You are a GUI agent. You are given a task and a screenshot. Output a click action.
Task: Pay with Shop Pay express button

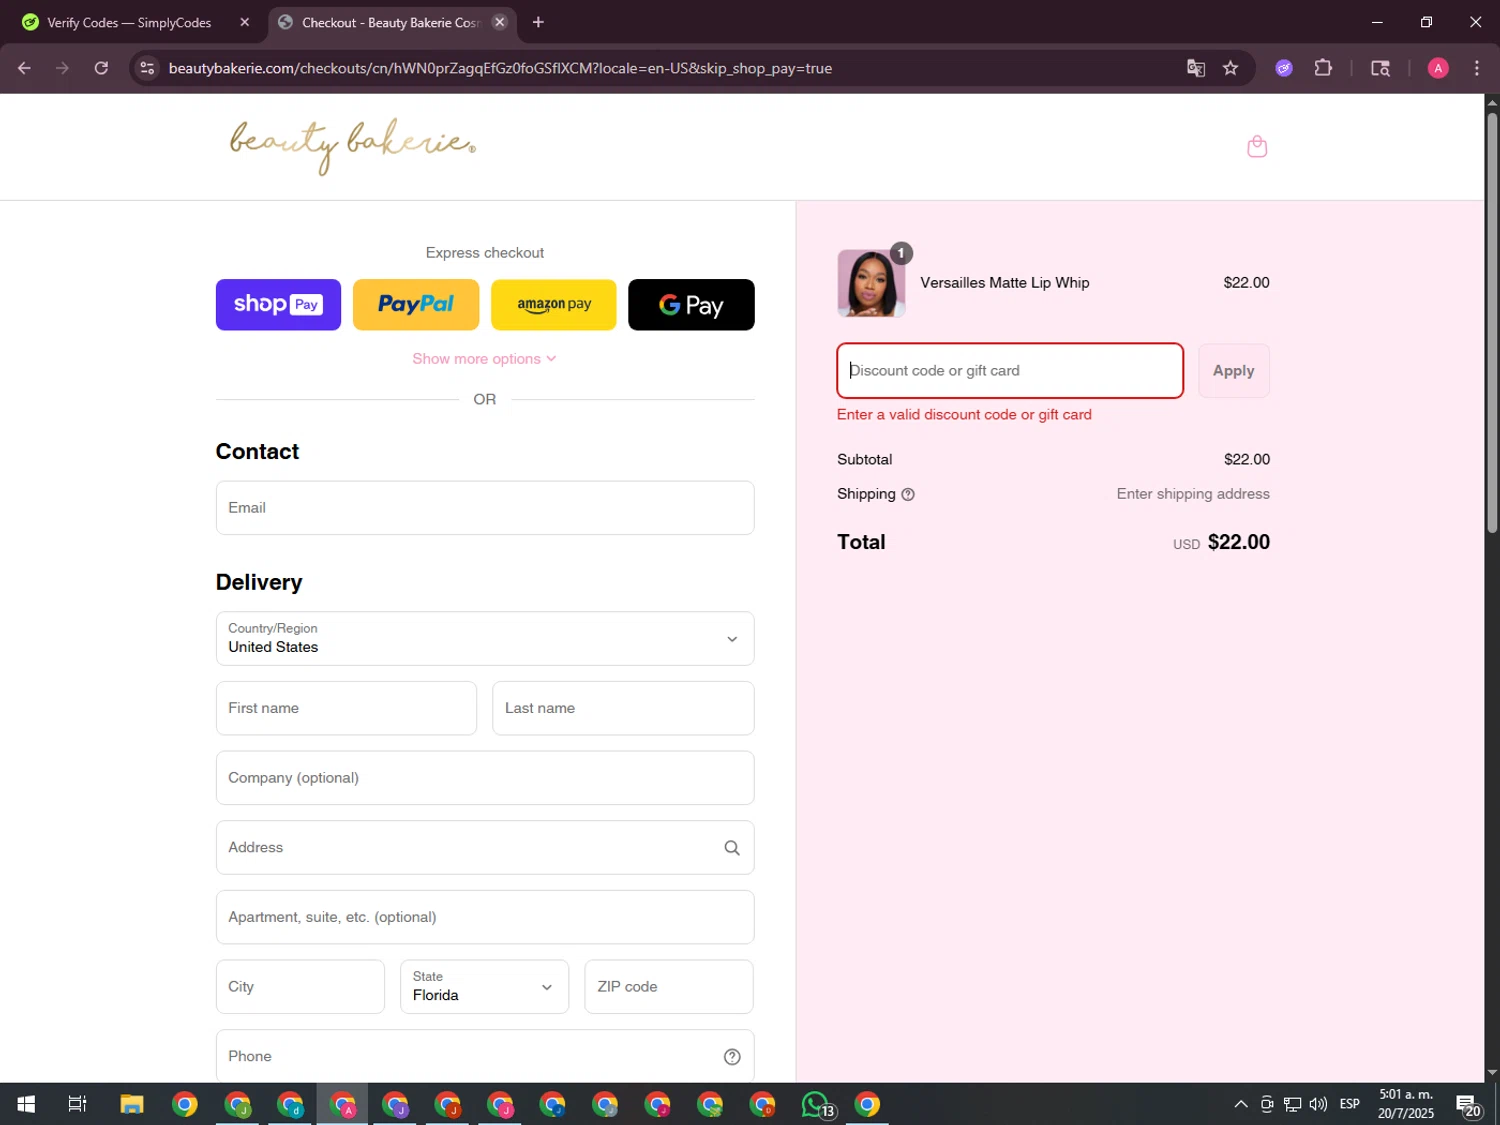[278, 304]
